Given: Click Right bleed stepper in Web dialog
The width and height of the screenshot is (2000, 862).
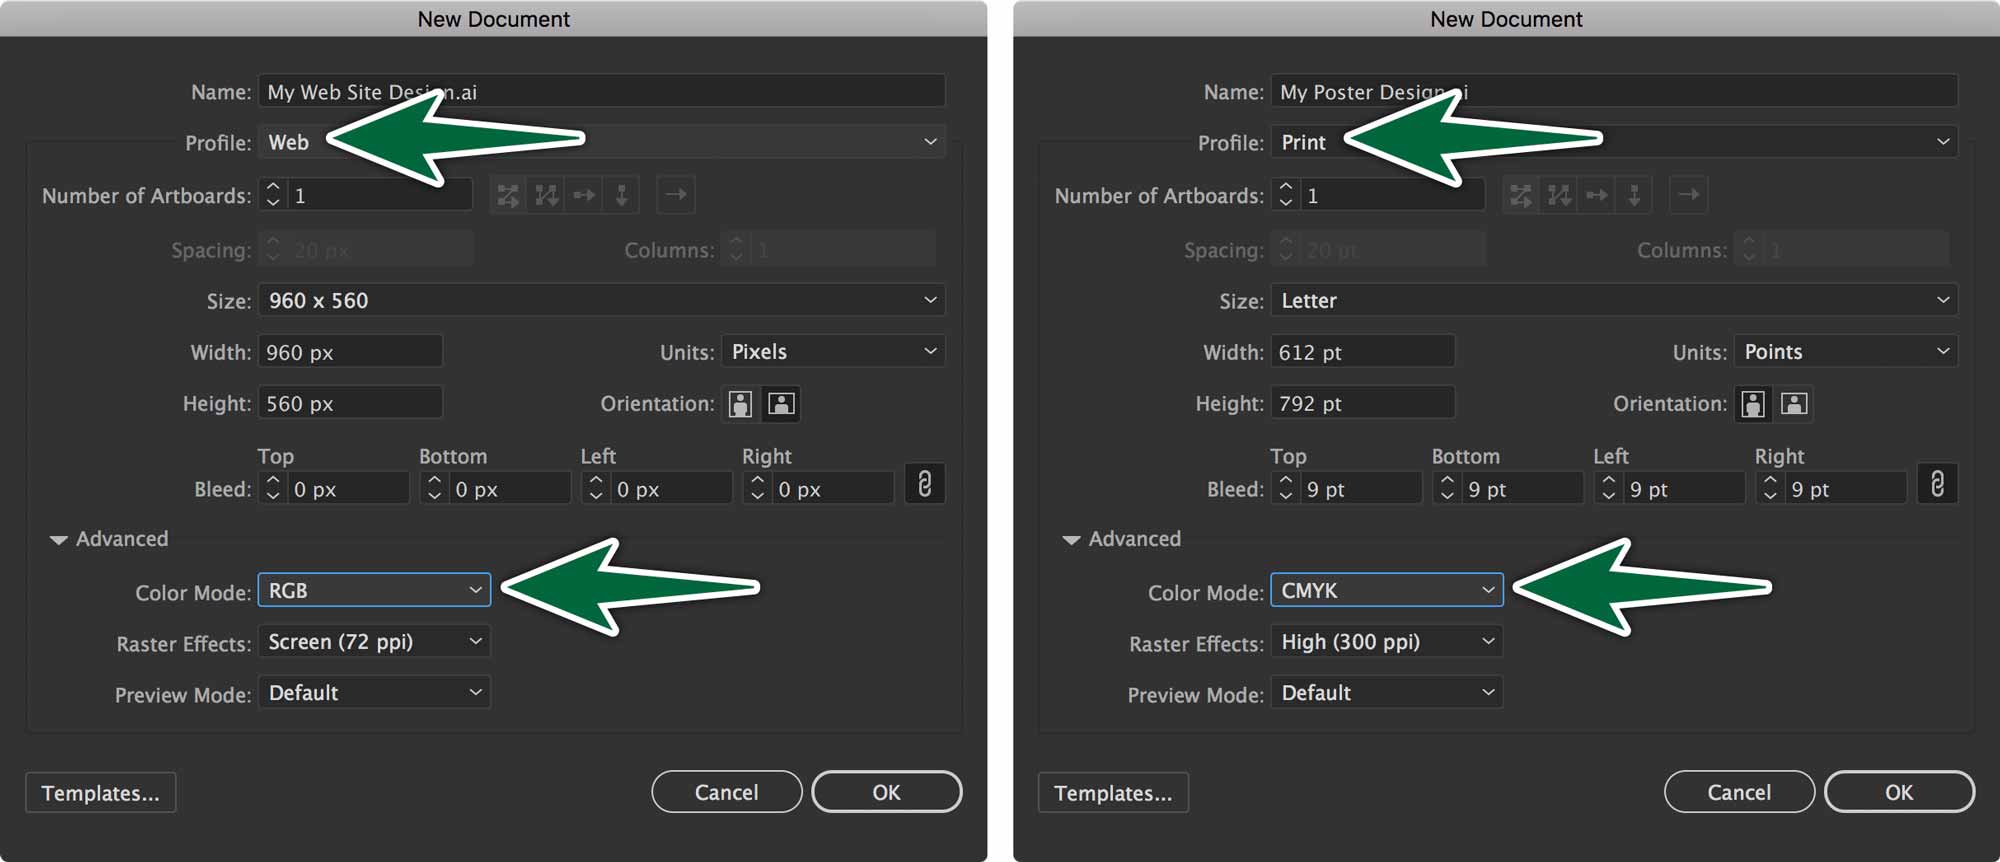Looking at the screenshot, I should click(757, 488).
